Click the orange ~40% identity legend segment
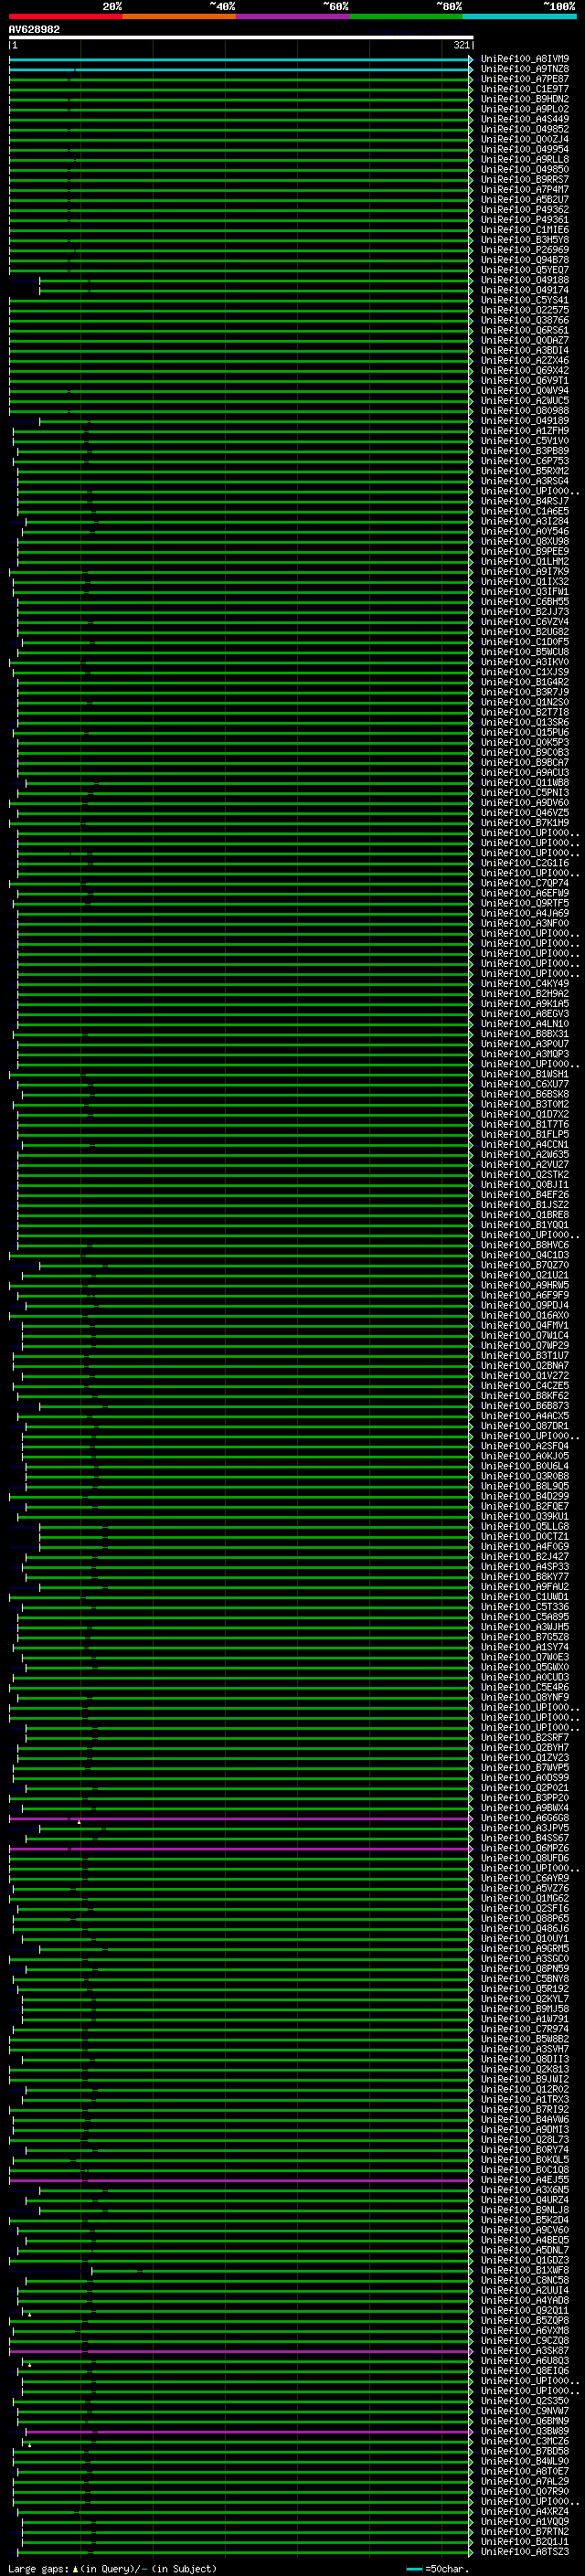This screenshot has width=585, height=2576. point(179,17)
